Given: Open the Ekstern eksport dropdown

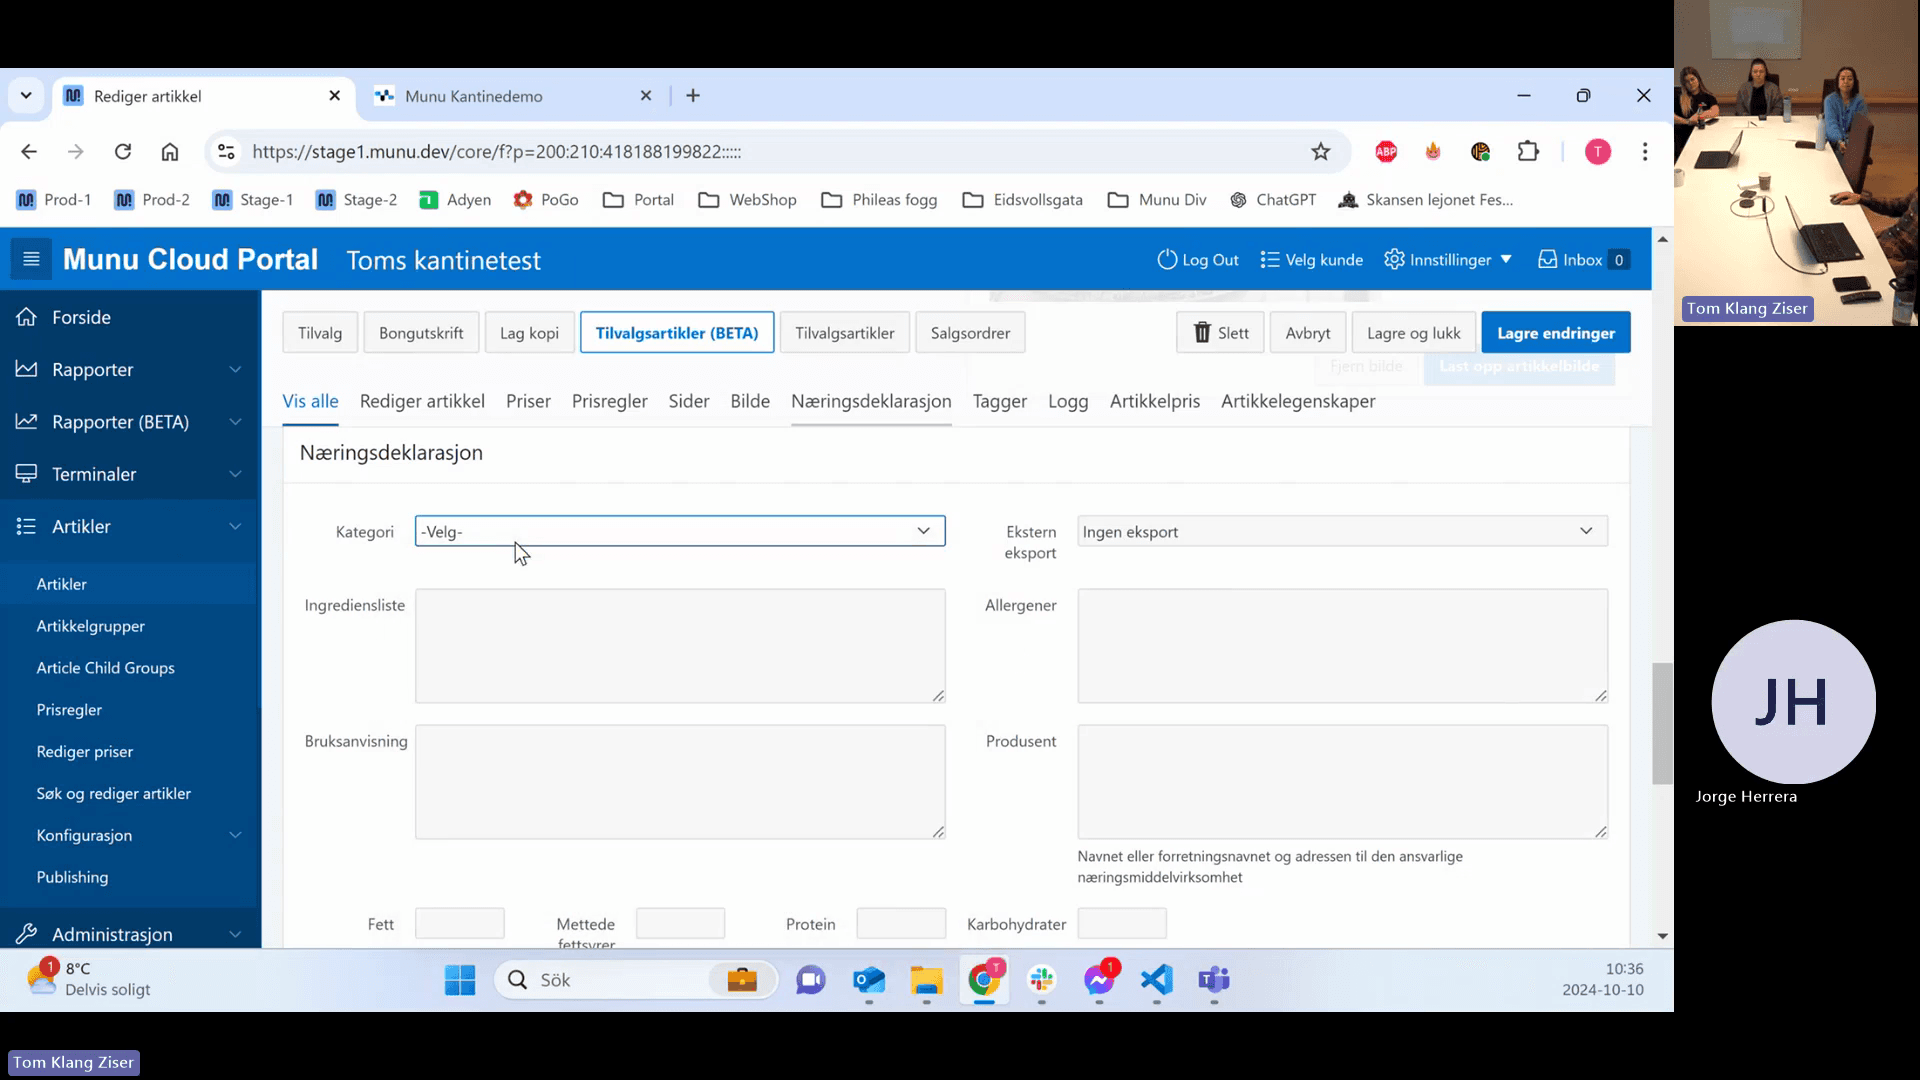Looking at the screenshot, I should [1342, 531].
